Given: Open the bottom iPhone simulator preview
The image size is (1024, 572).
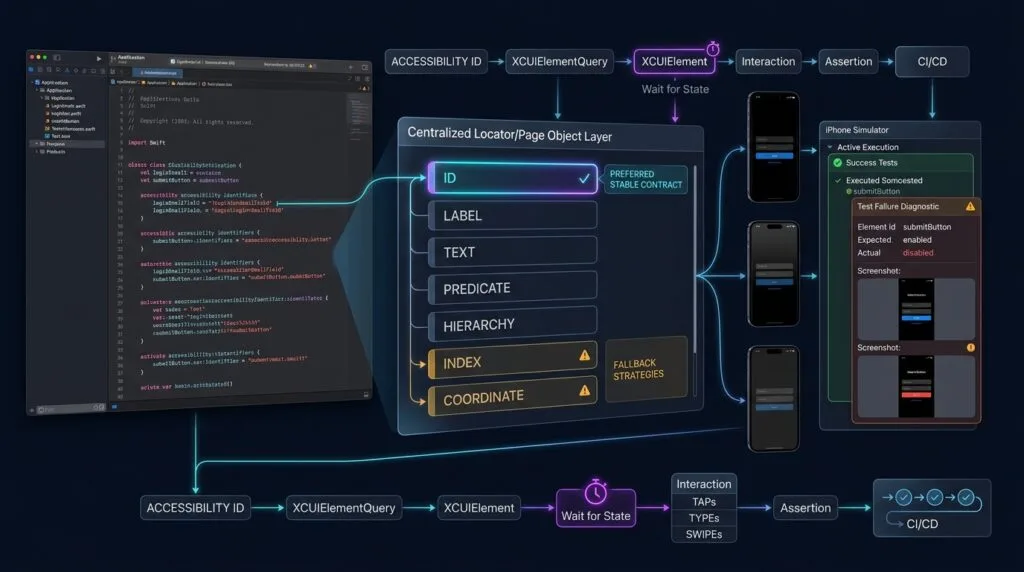Looking at the screenshot, I should pyautogui.click(x=774, y=399).
